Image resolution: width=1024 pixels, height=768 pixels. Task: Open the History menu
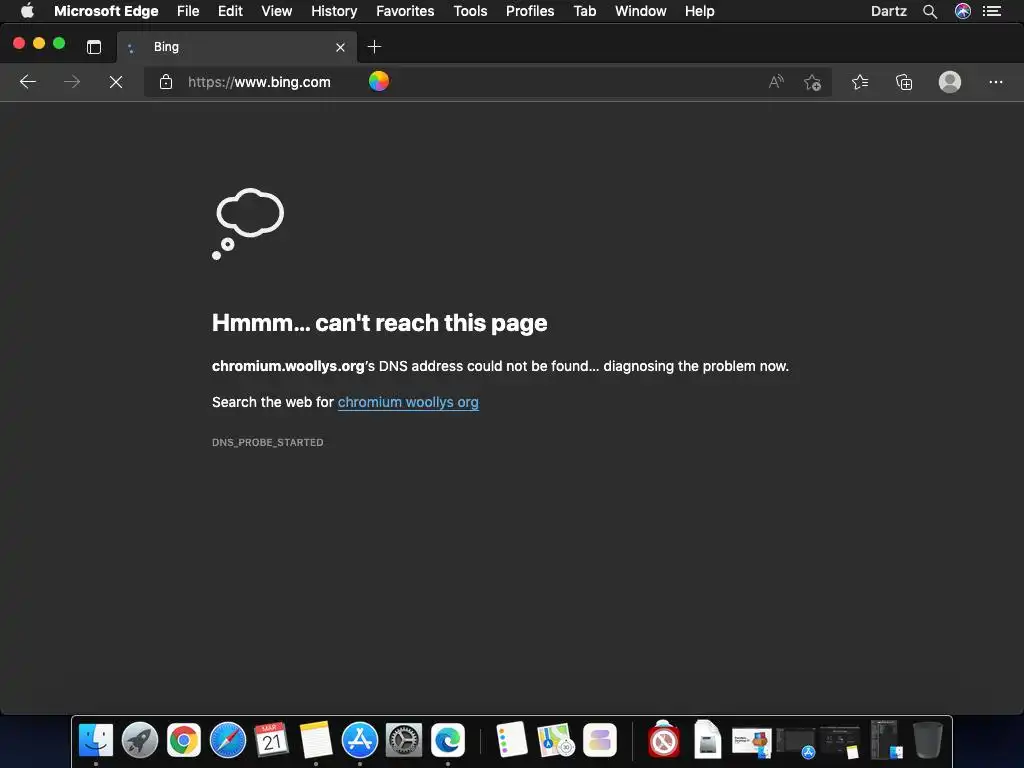(334, 11)
